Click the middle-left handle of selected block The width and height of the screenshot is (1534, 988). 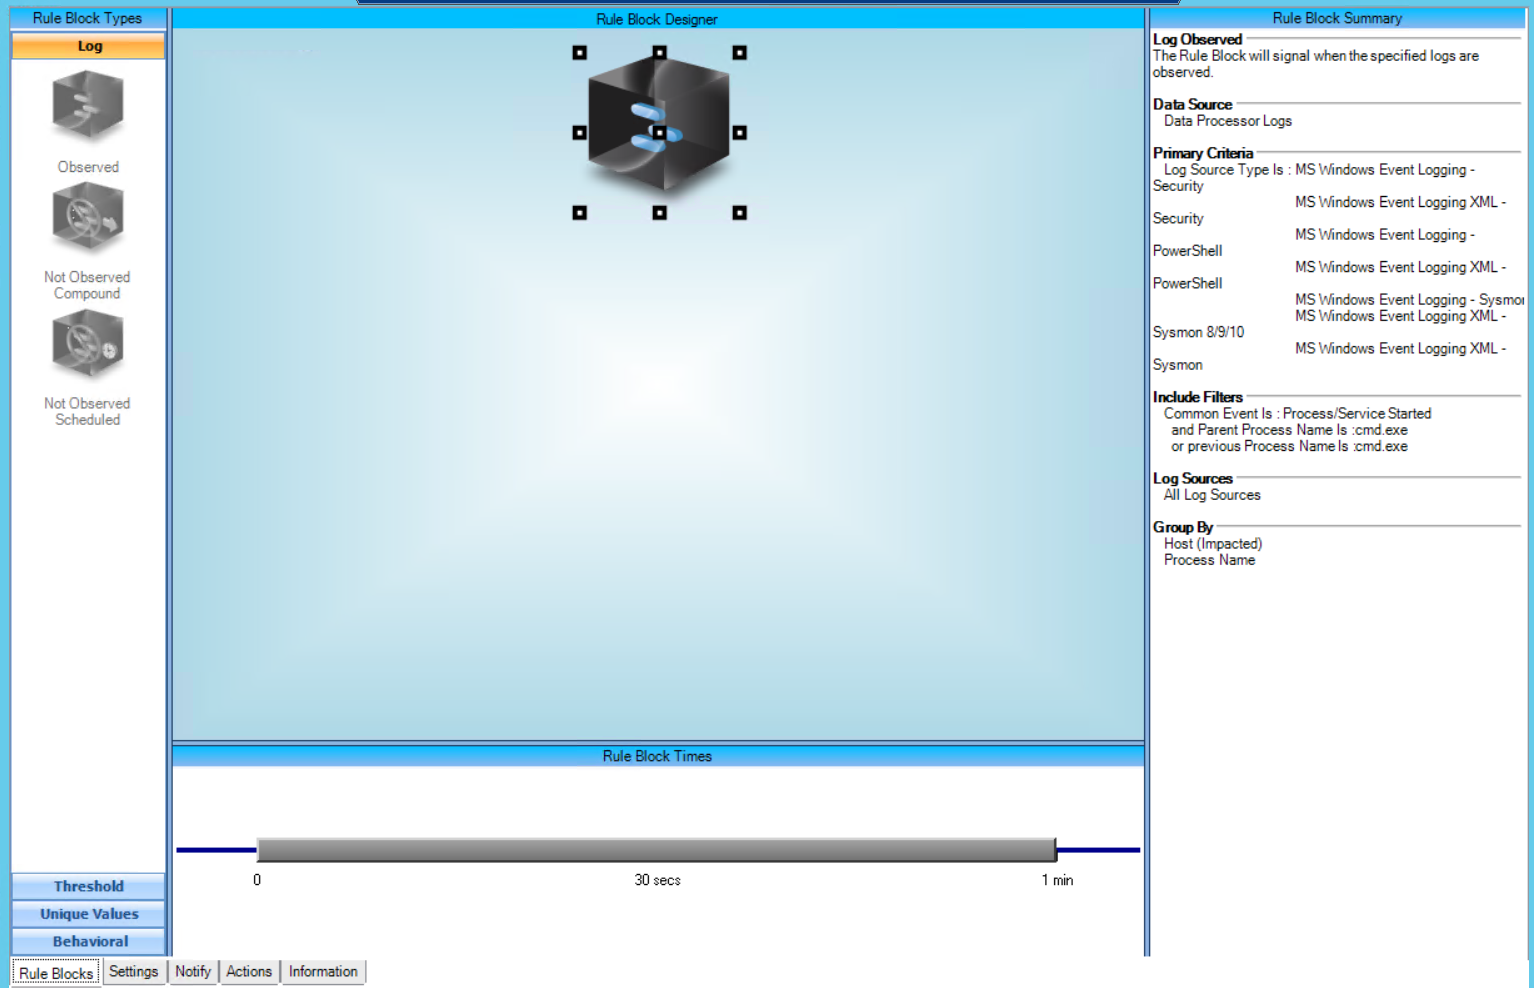click(x=580, y=133)
